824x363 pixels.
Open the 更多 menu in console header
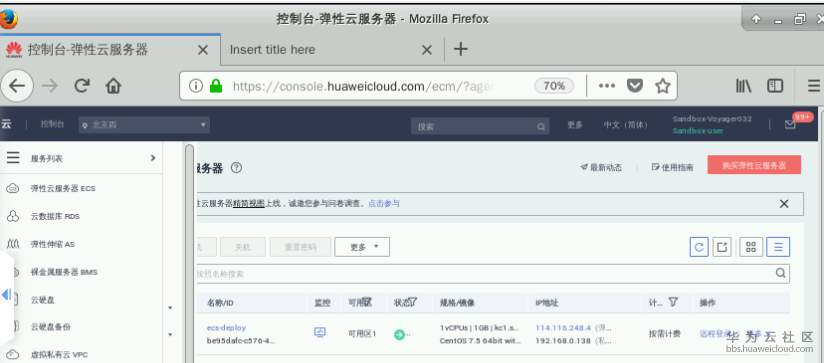[x=574, y=126]
